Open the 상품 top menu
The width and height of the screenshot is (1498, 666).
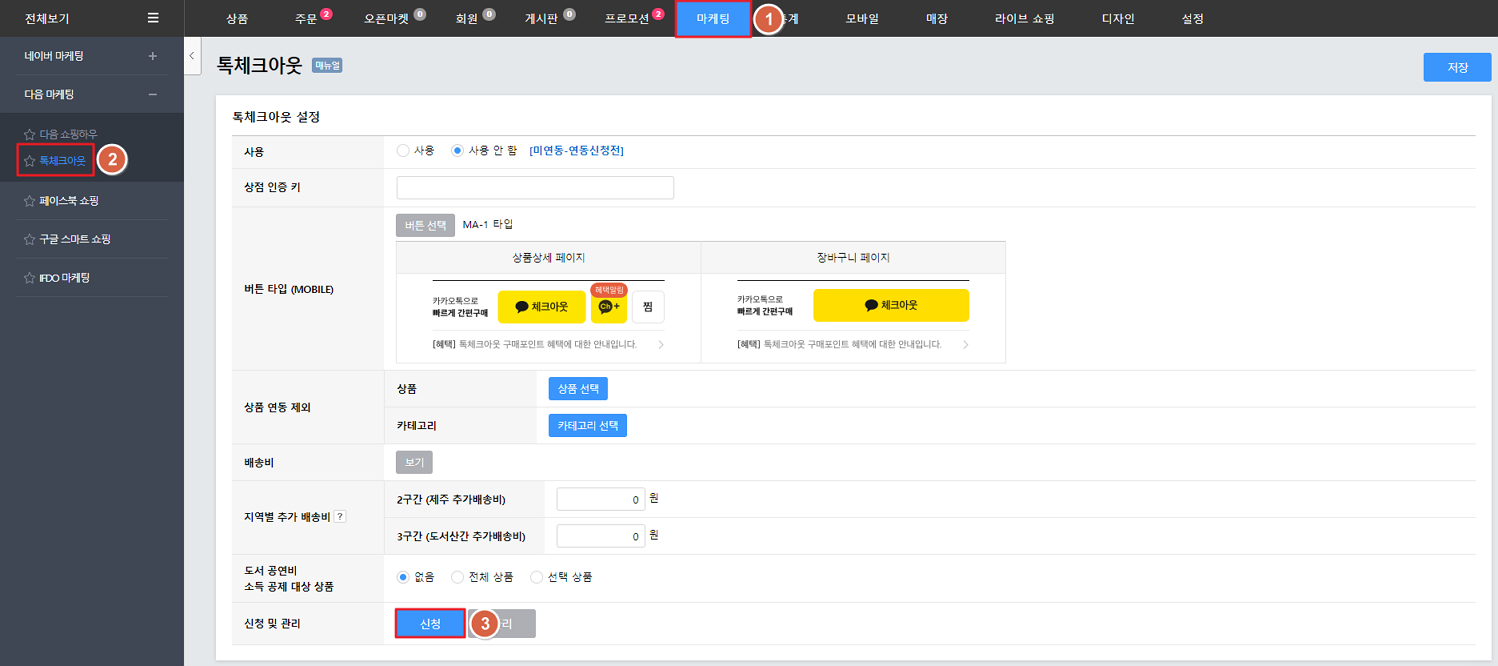click(x=238, y=19)
